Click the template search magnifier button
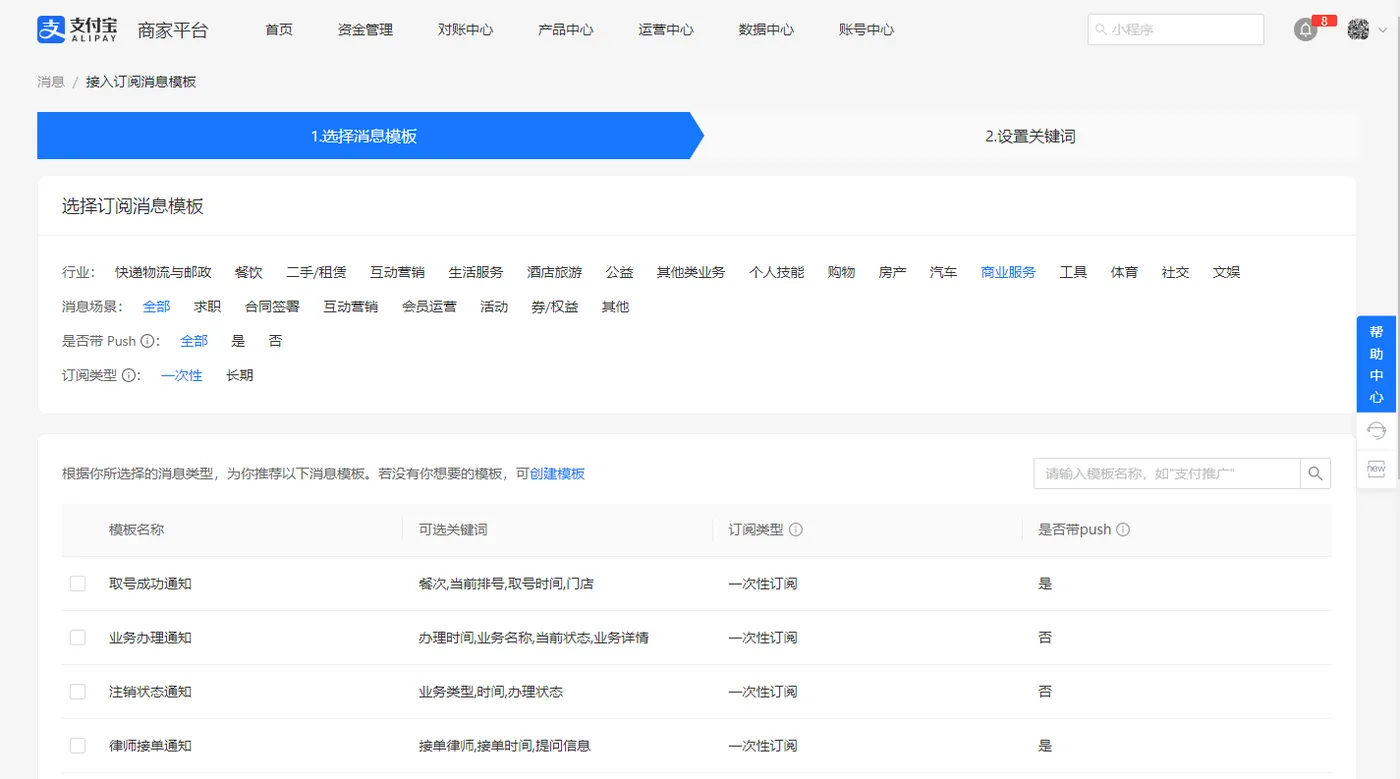1400x779 pixels. [x=1315, y=474]
